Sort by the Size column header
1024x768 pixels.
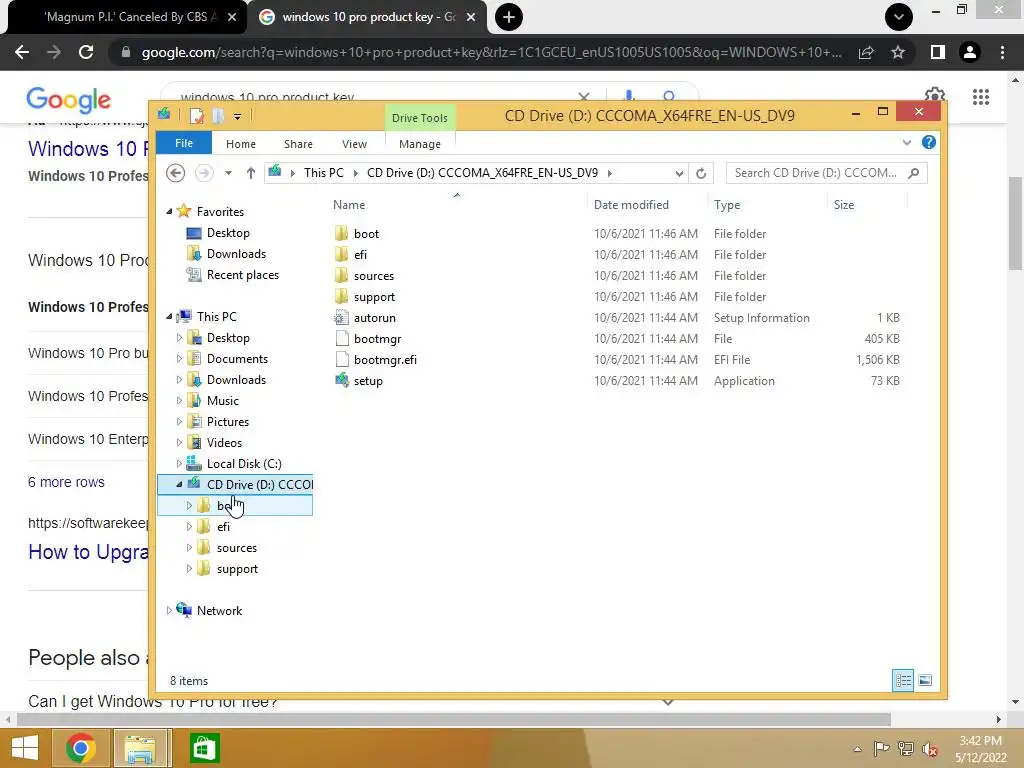(x=844, y=205)
